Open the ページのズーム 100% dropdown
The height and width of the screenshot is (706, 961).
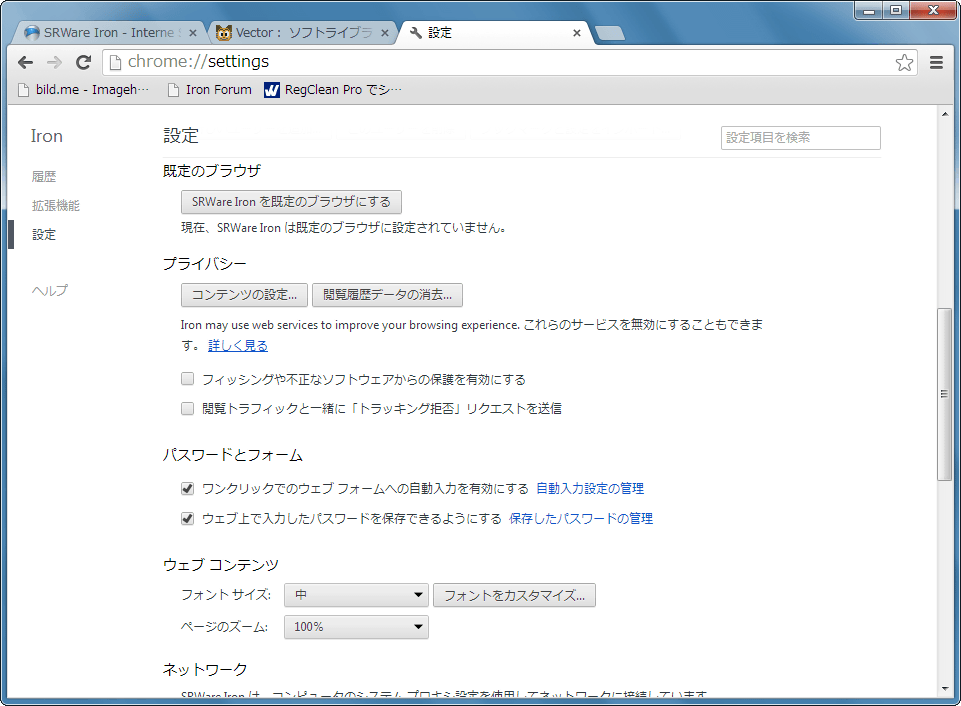356,627
